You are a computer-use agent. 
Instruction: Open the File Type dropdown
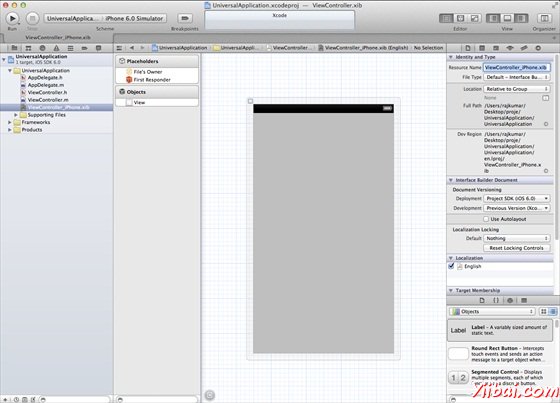(516, 77)
